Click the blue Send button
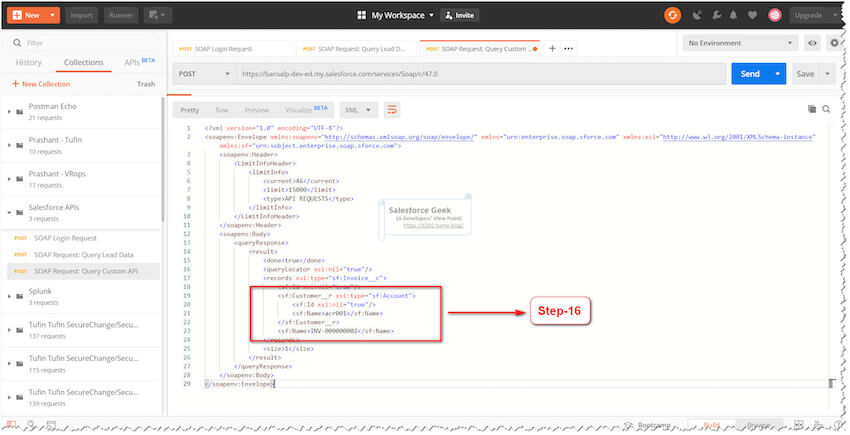Screen dimensions: 850x435 coord(750,74)
